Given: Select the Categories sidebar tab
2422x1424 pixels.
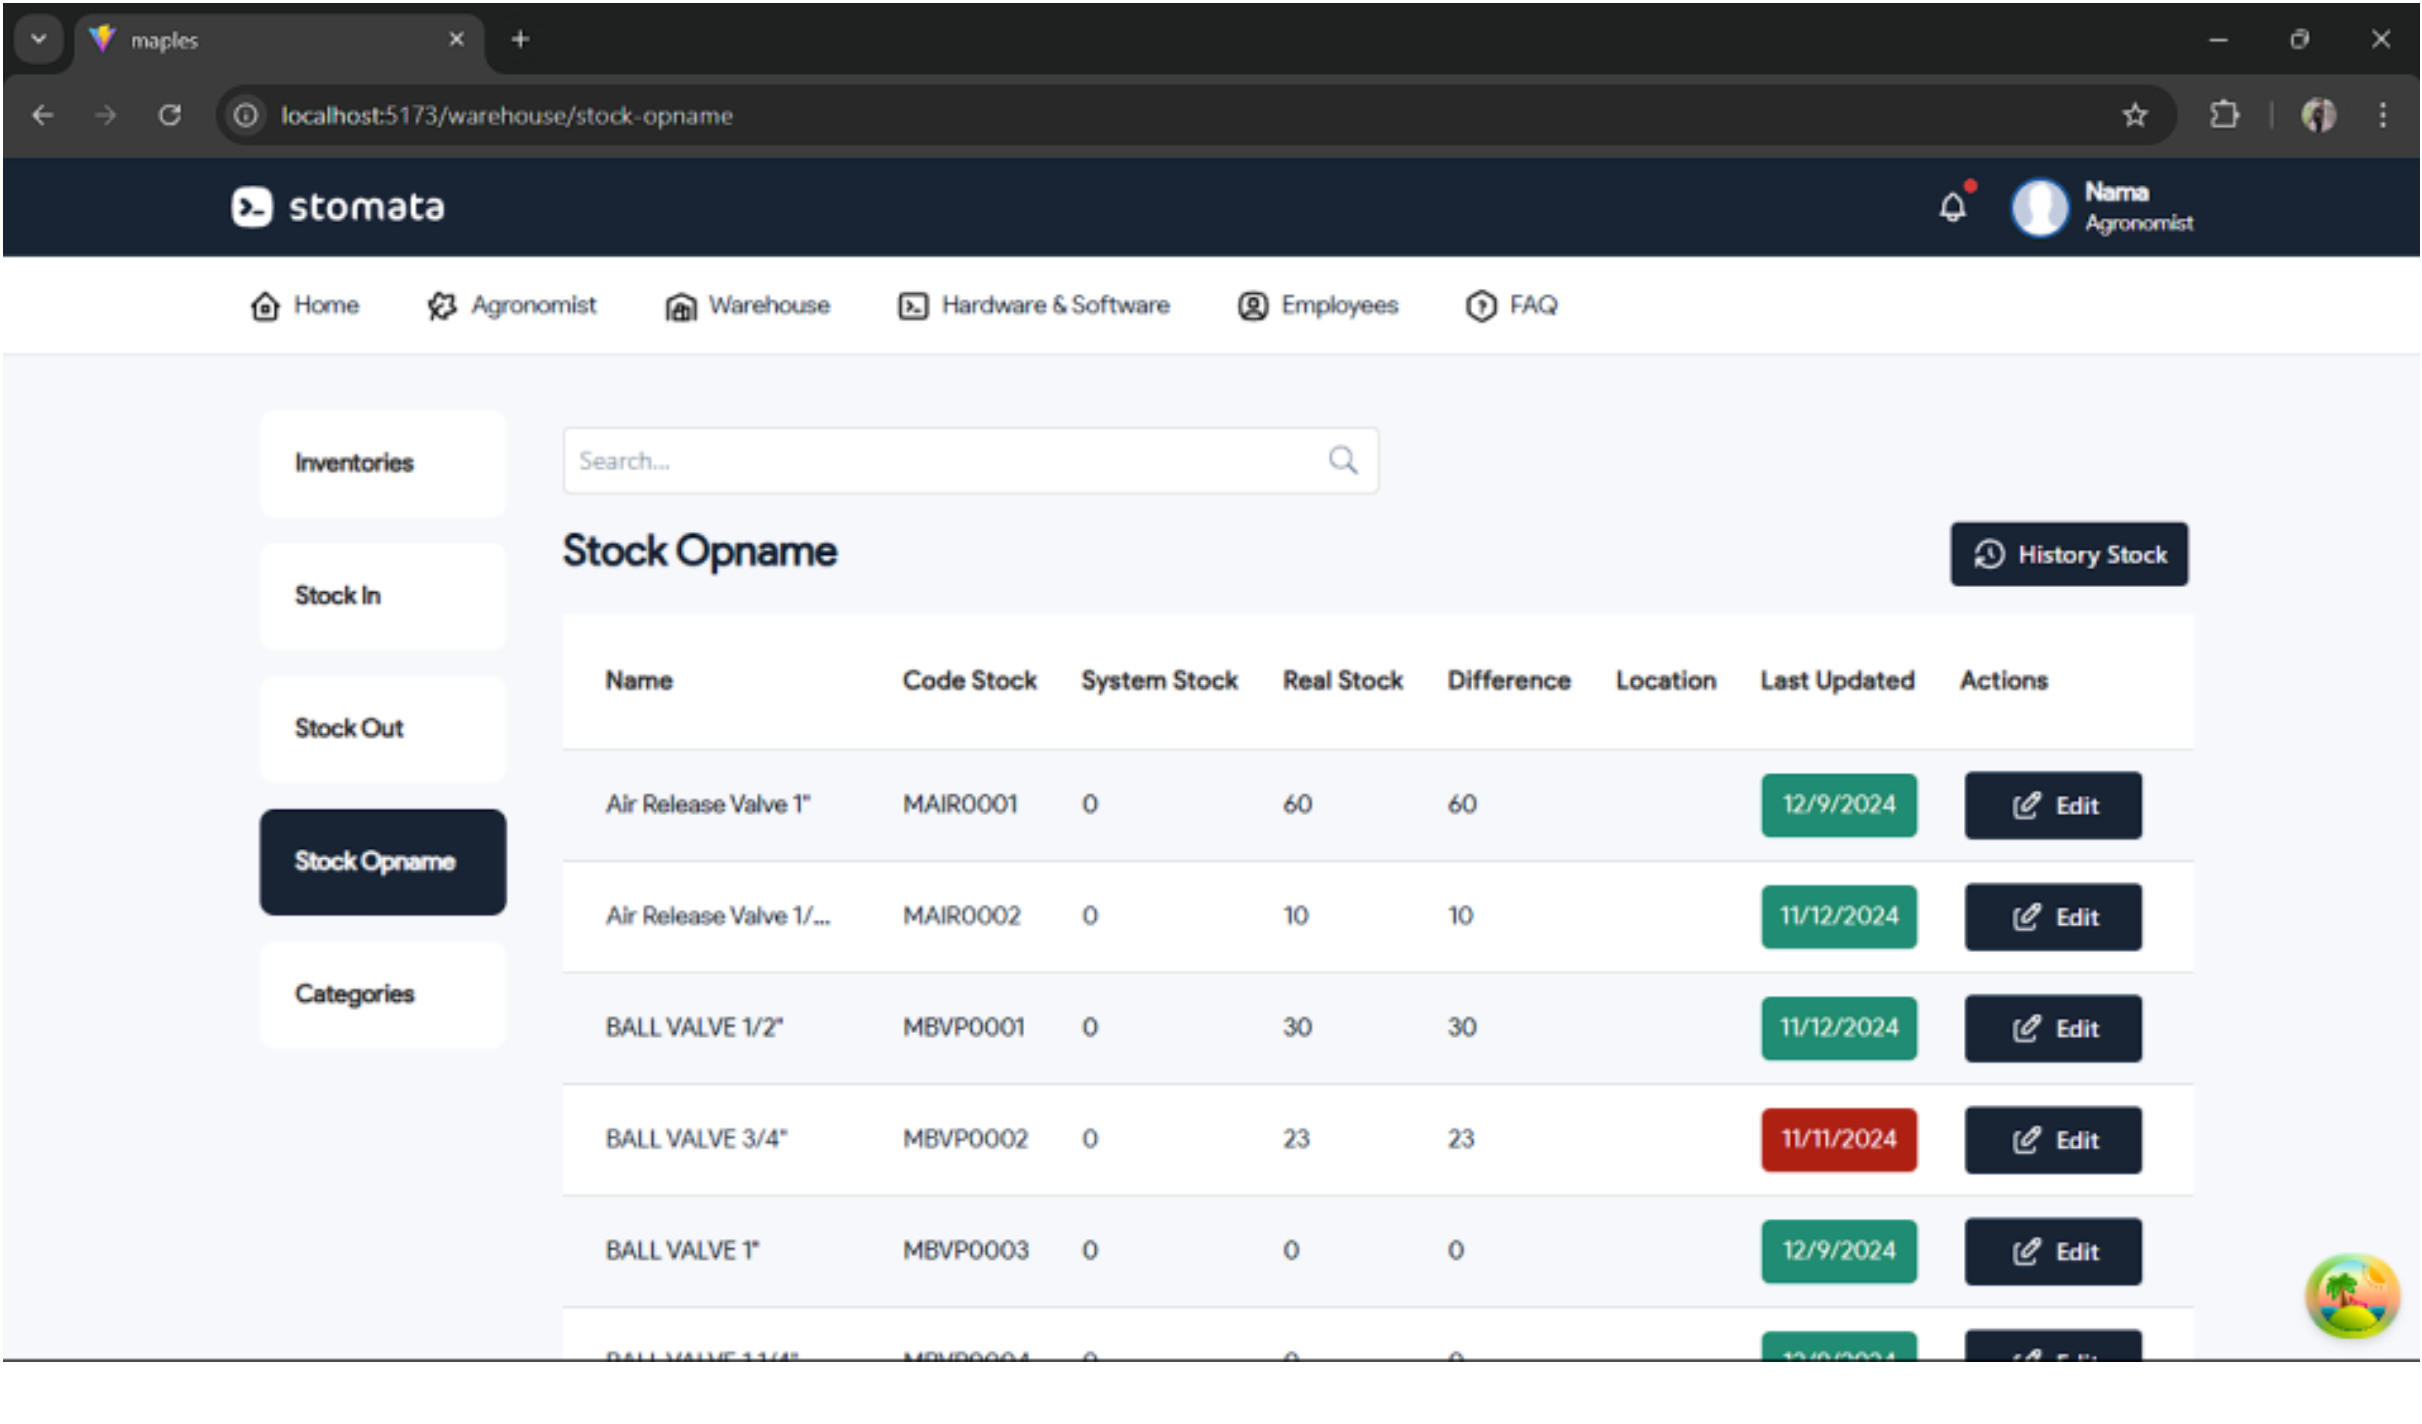Looking at the screenshot, I should (x=383, y=994).
